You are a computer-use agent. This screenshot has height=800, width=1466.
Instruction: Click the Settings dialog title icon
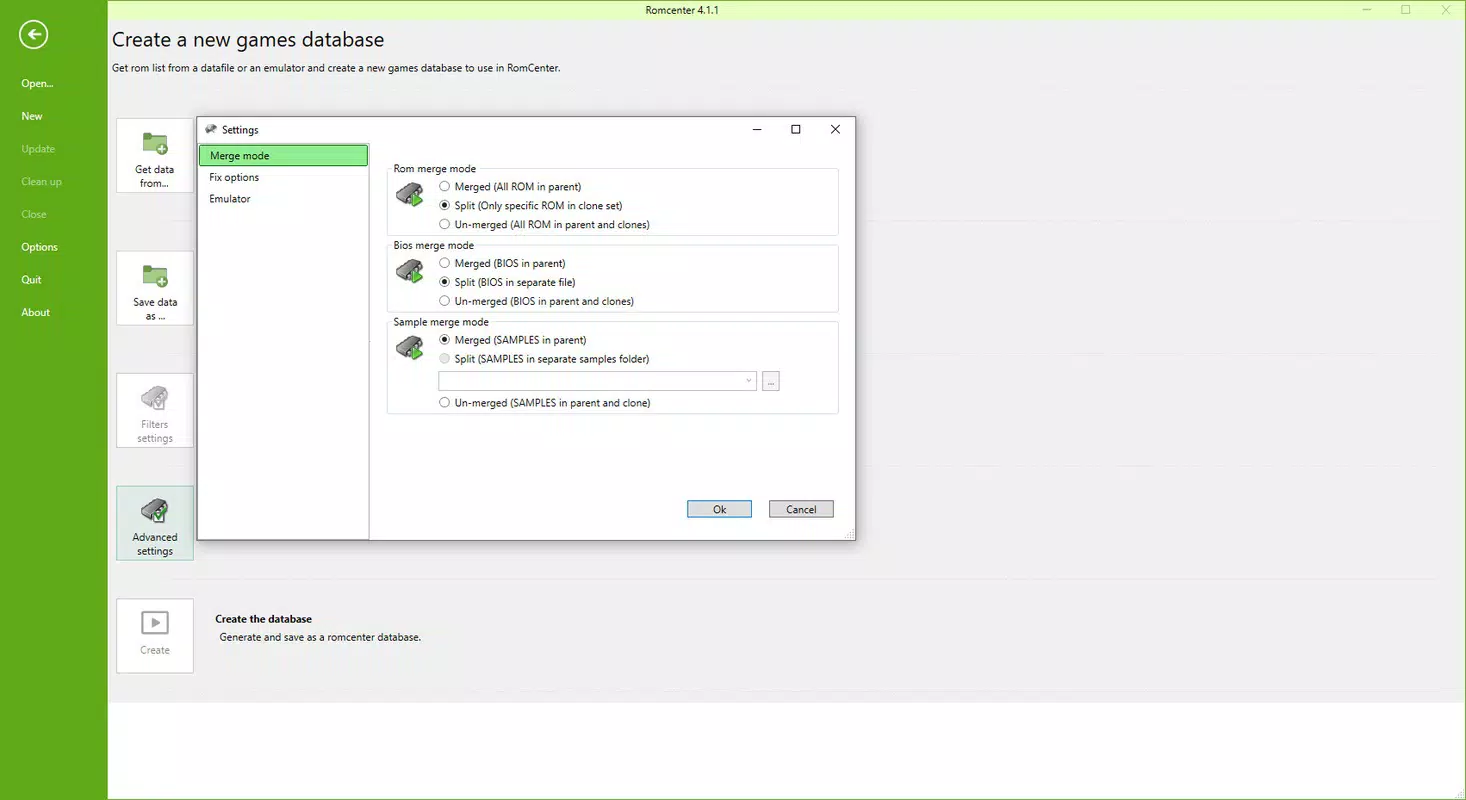tap(211, 129)
